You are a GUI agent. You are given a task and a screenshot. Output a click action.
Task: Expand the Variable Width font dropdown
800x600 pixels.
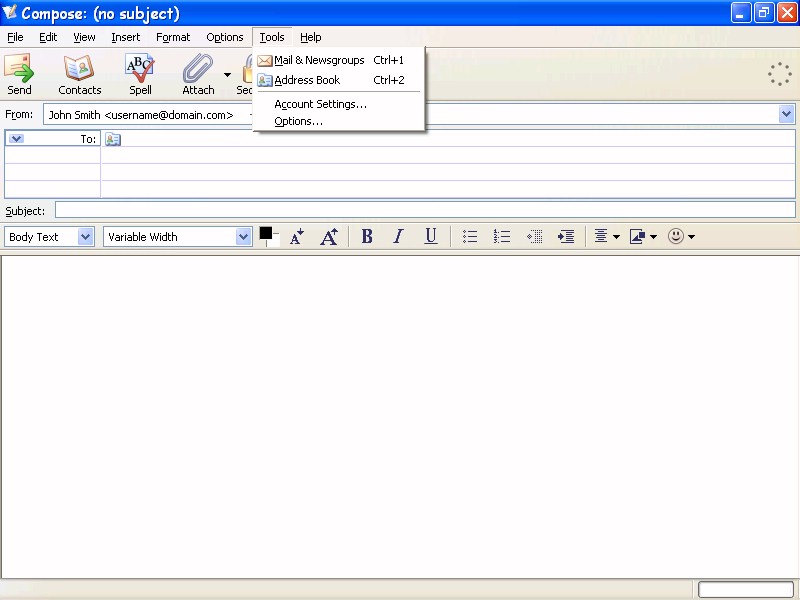tap(243, 237)
